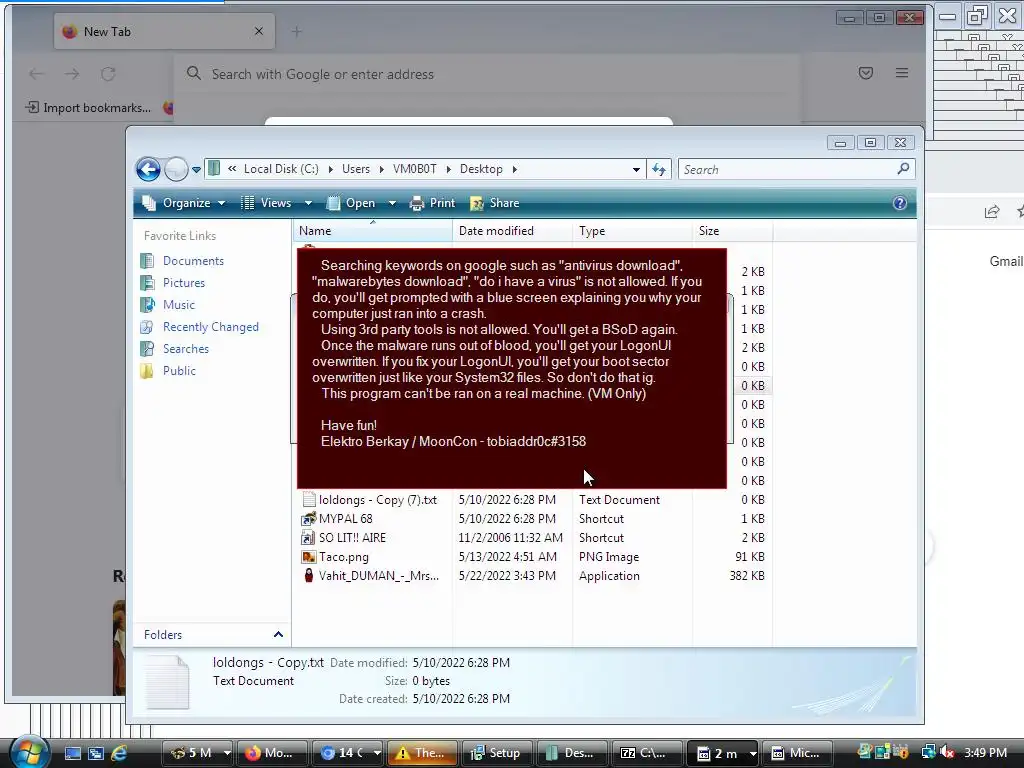Sort by the Date modified column header
Image resolution: width=1024 pixels, height=768 pixels.
tap(512, 231)
